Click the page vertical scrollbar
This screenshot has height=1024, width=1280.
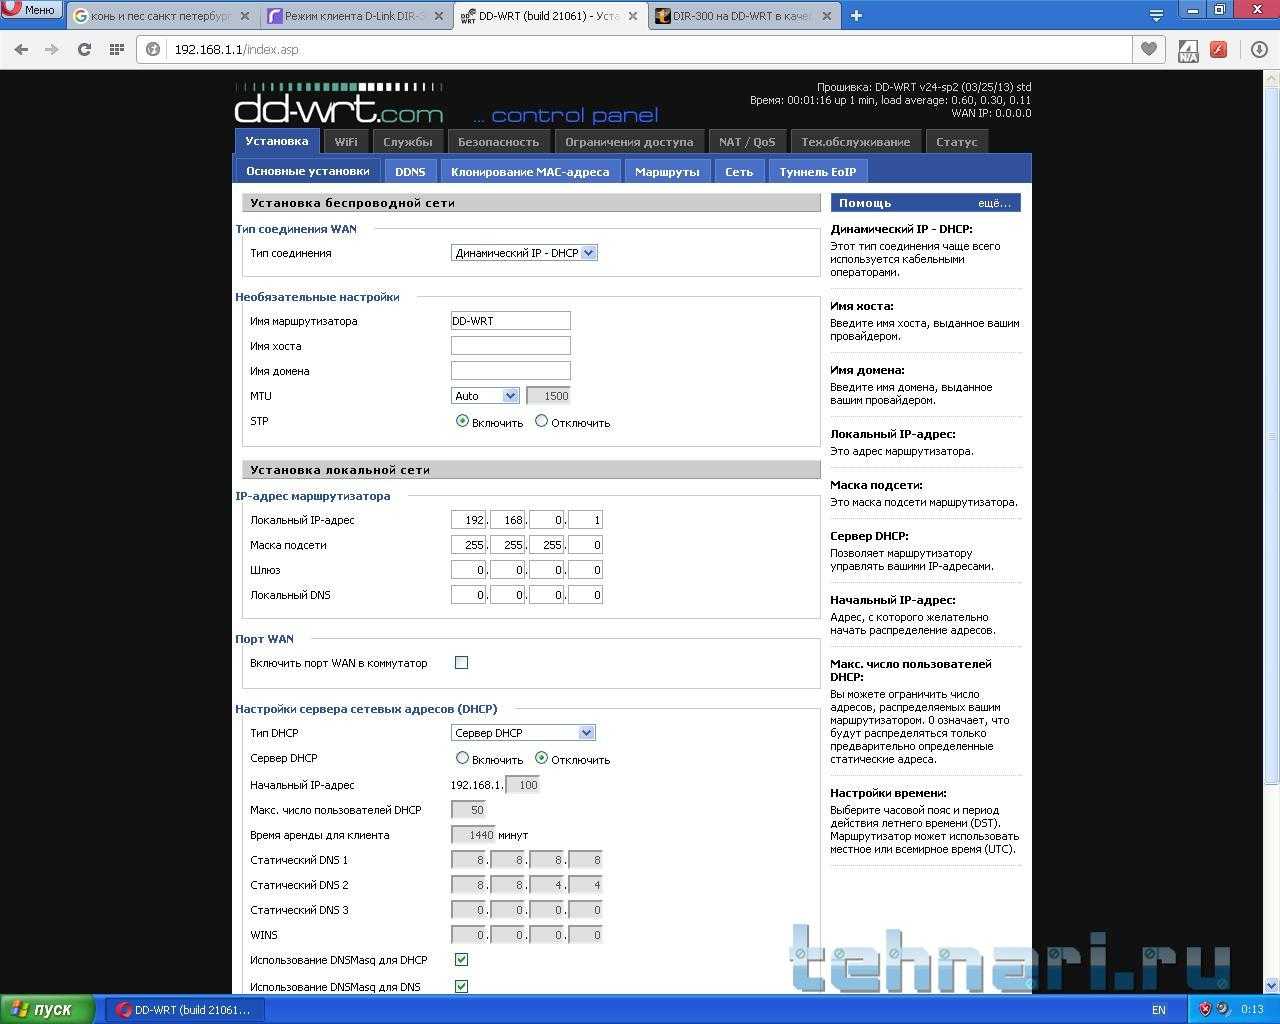[x=1272, y=437]
